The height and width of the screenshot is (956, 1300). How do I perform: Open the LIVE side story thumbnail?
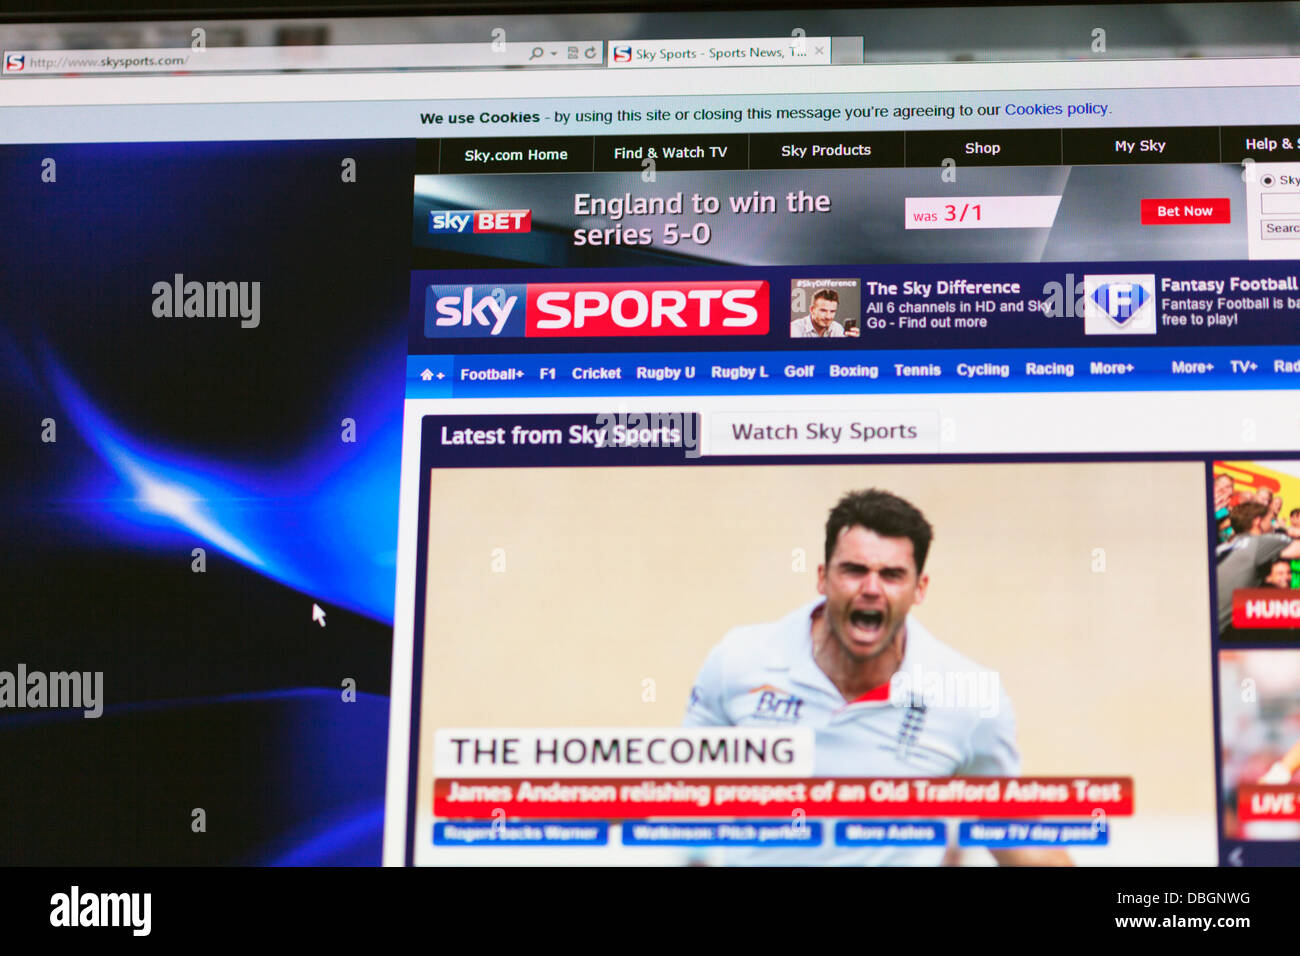1259,743
